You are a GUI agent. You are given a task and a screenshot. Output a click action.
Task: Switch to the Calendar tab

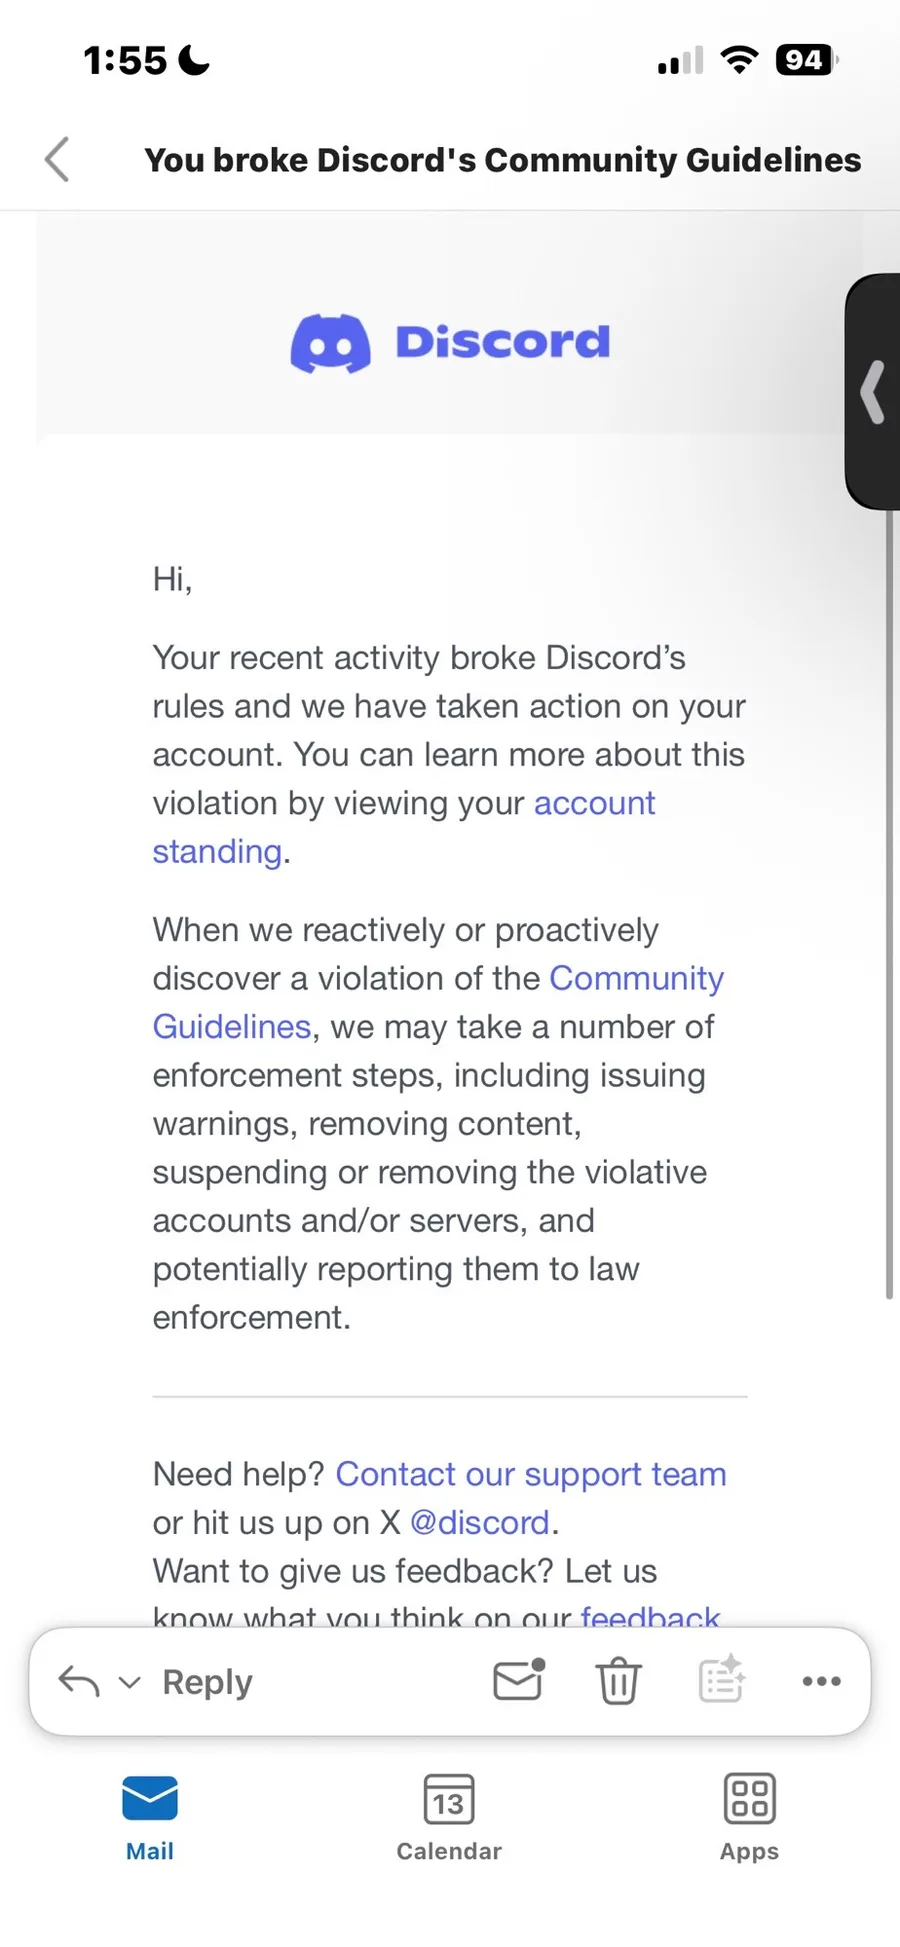[x=449, y=1817]
